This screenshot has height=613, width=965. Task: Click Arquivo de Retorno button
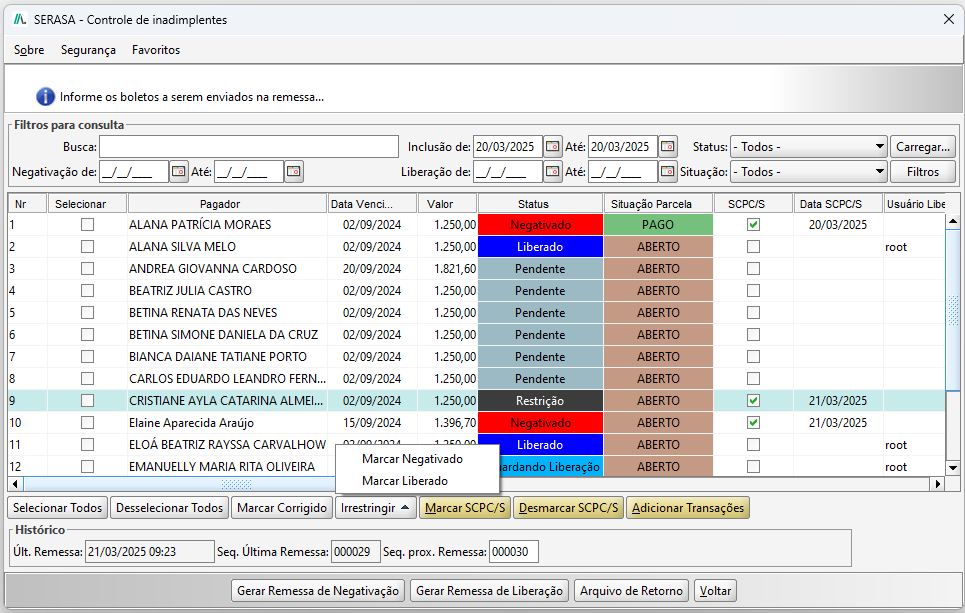631,591
